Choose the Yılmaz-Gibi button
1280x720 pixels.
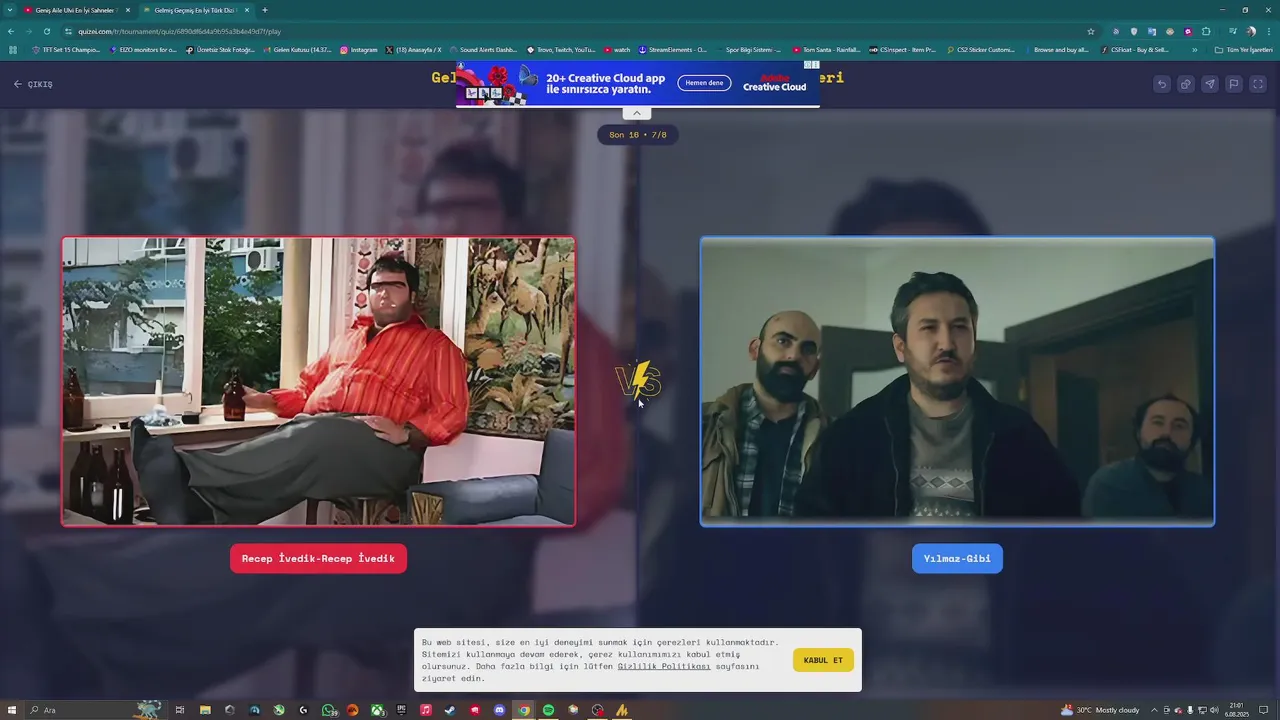pos(957,558)
